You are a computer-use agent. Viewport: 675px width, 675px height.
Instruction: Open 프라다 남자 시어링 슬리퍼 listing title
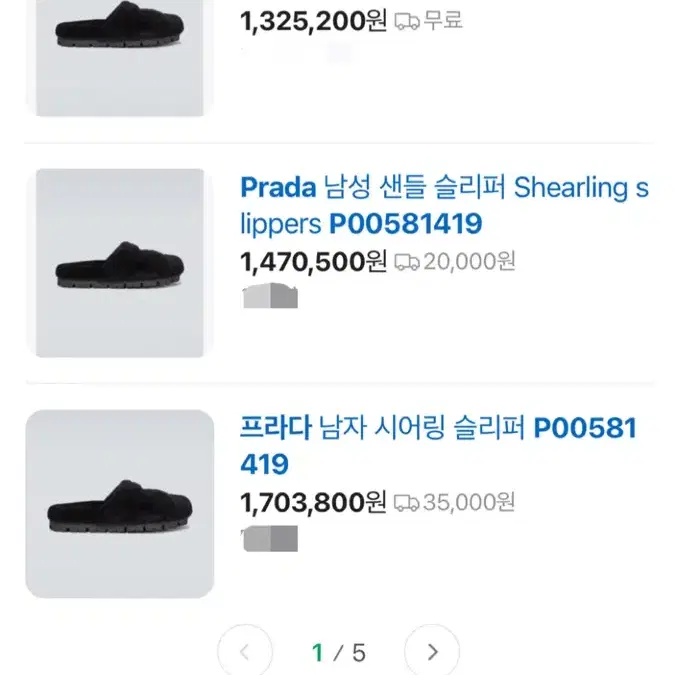tap(438, 446)
